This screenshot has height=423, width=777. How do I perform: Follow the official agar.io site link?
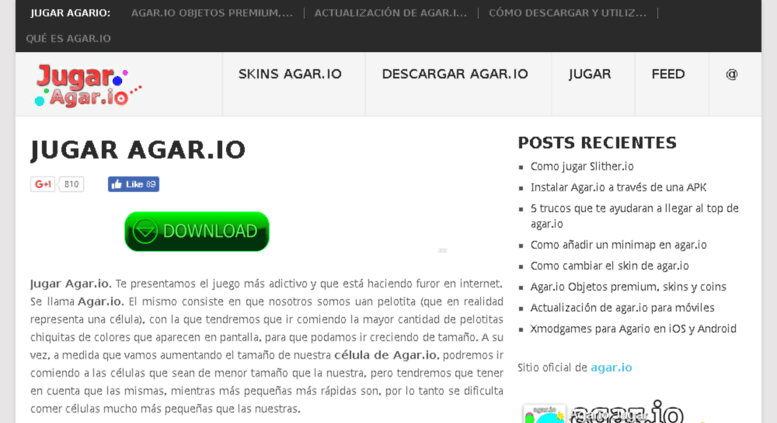[611, 368]
